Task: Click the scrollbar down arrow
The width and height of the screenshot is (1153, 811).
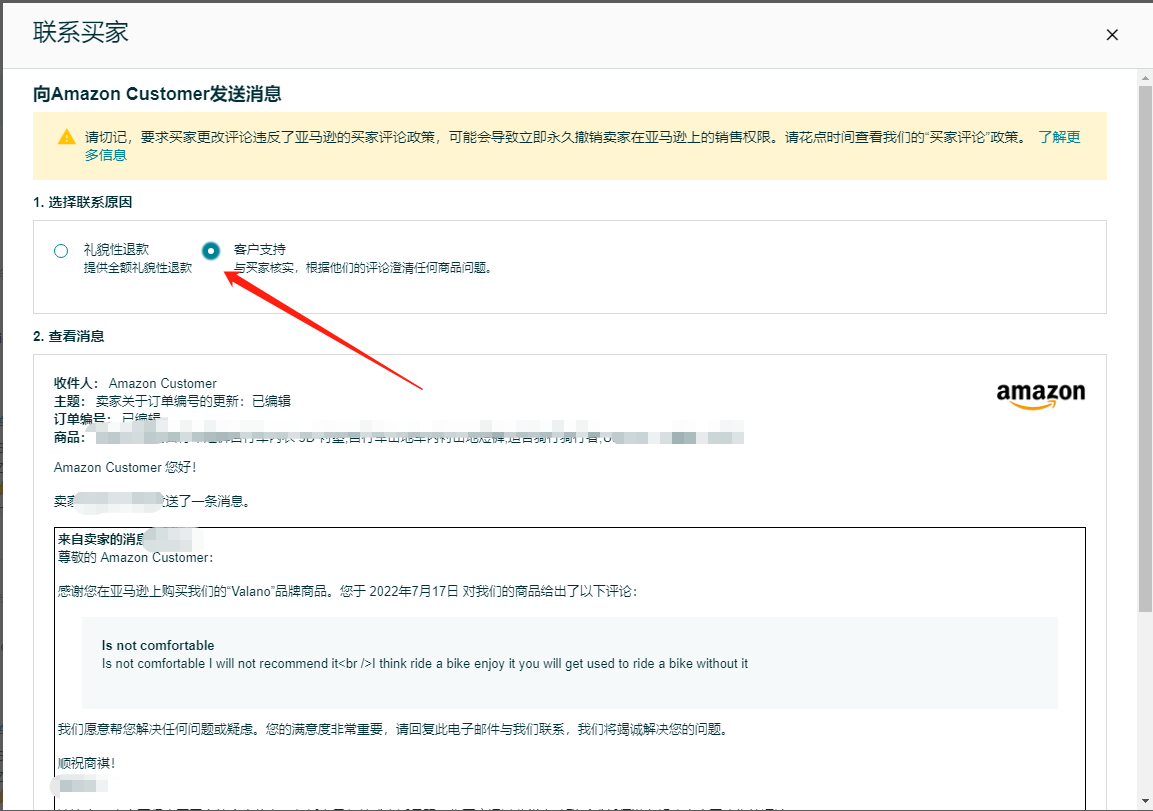Action: coord(1145,801)
